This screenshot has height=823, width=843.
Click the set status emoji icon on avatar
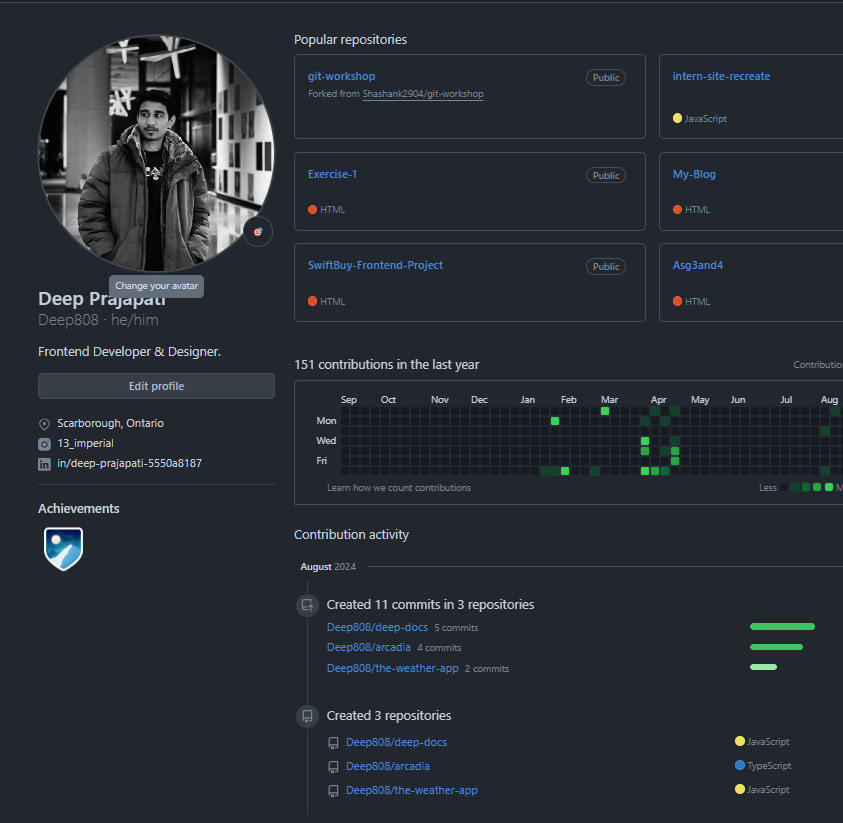(x=258, y=232)
